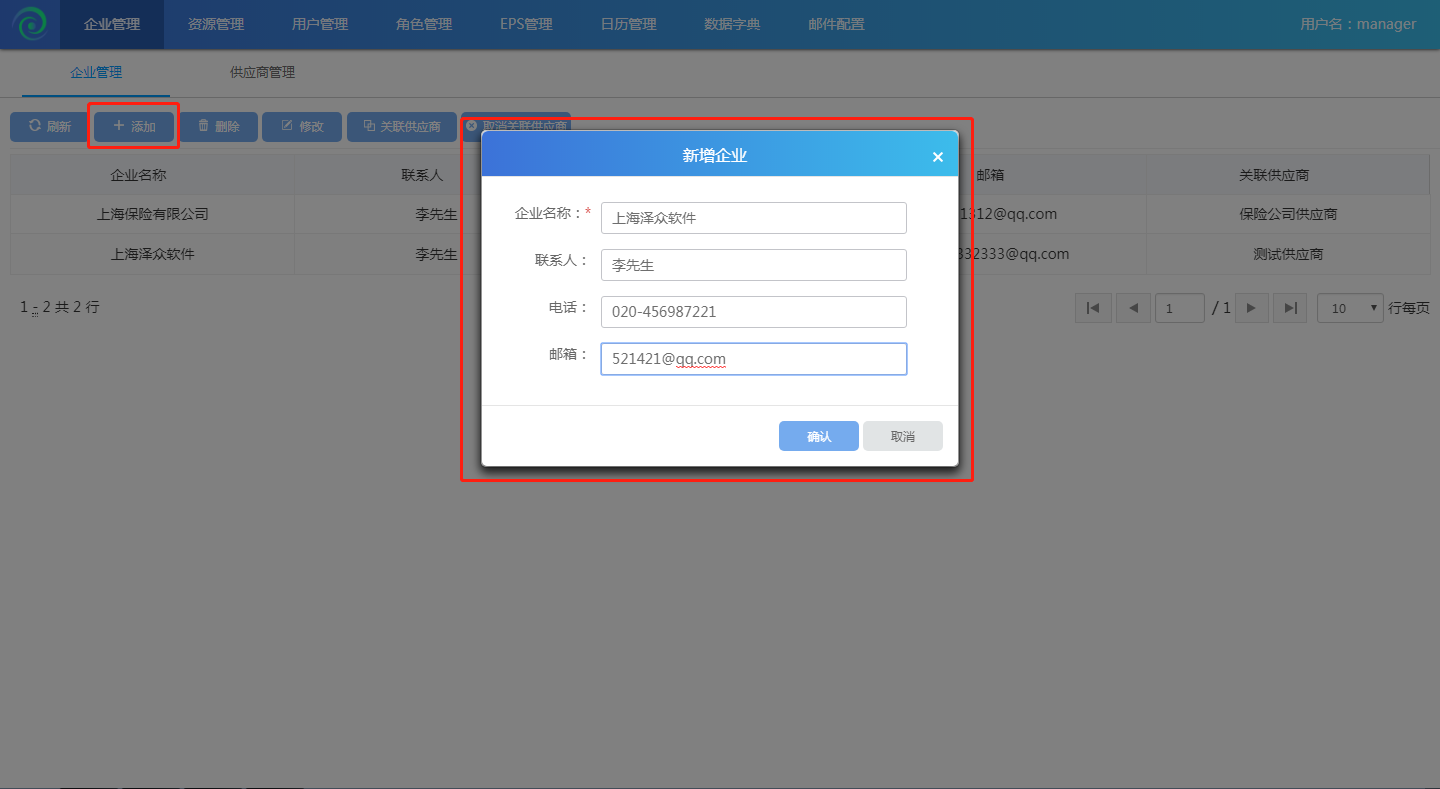
Task: Open 邮件配置 menu in top navigation
Action: tap(836, 24)
